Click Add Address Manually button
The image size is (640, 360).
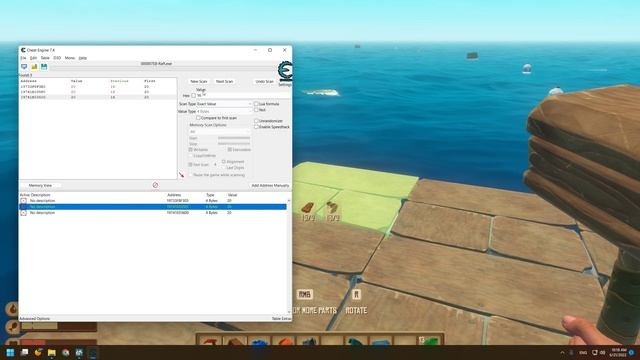point(270,185)
